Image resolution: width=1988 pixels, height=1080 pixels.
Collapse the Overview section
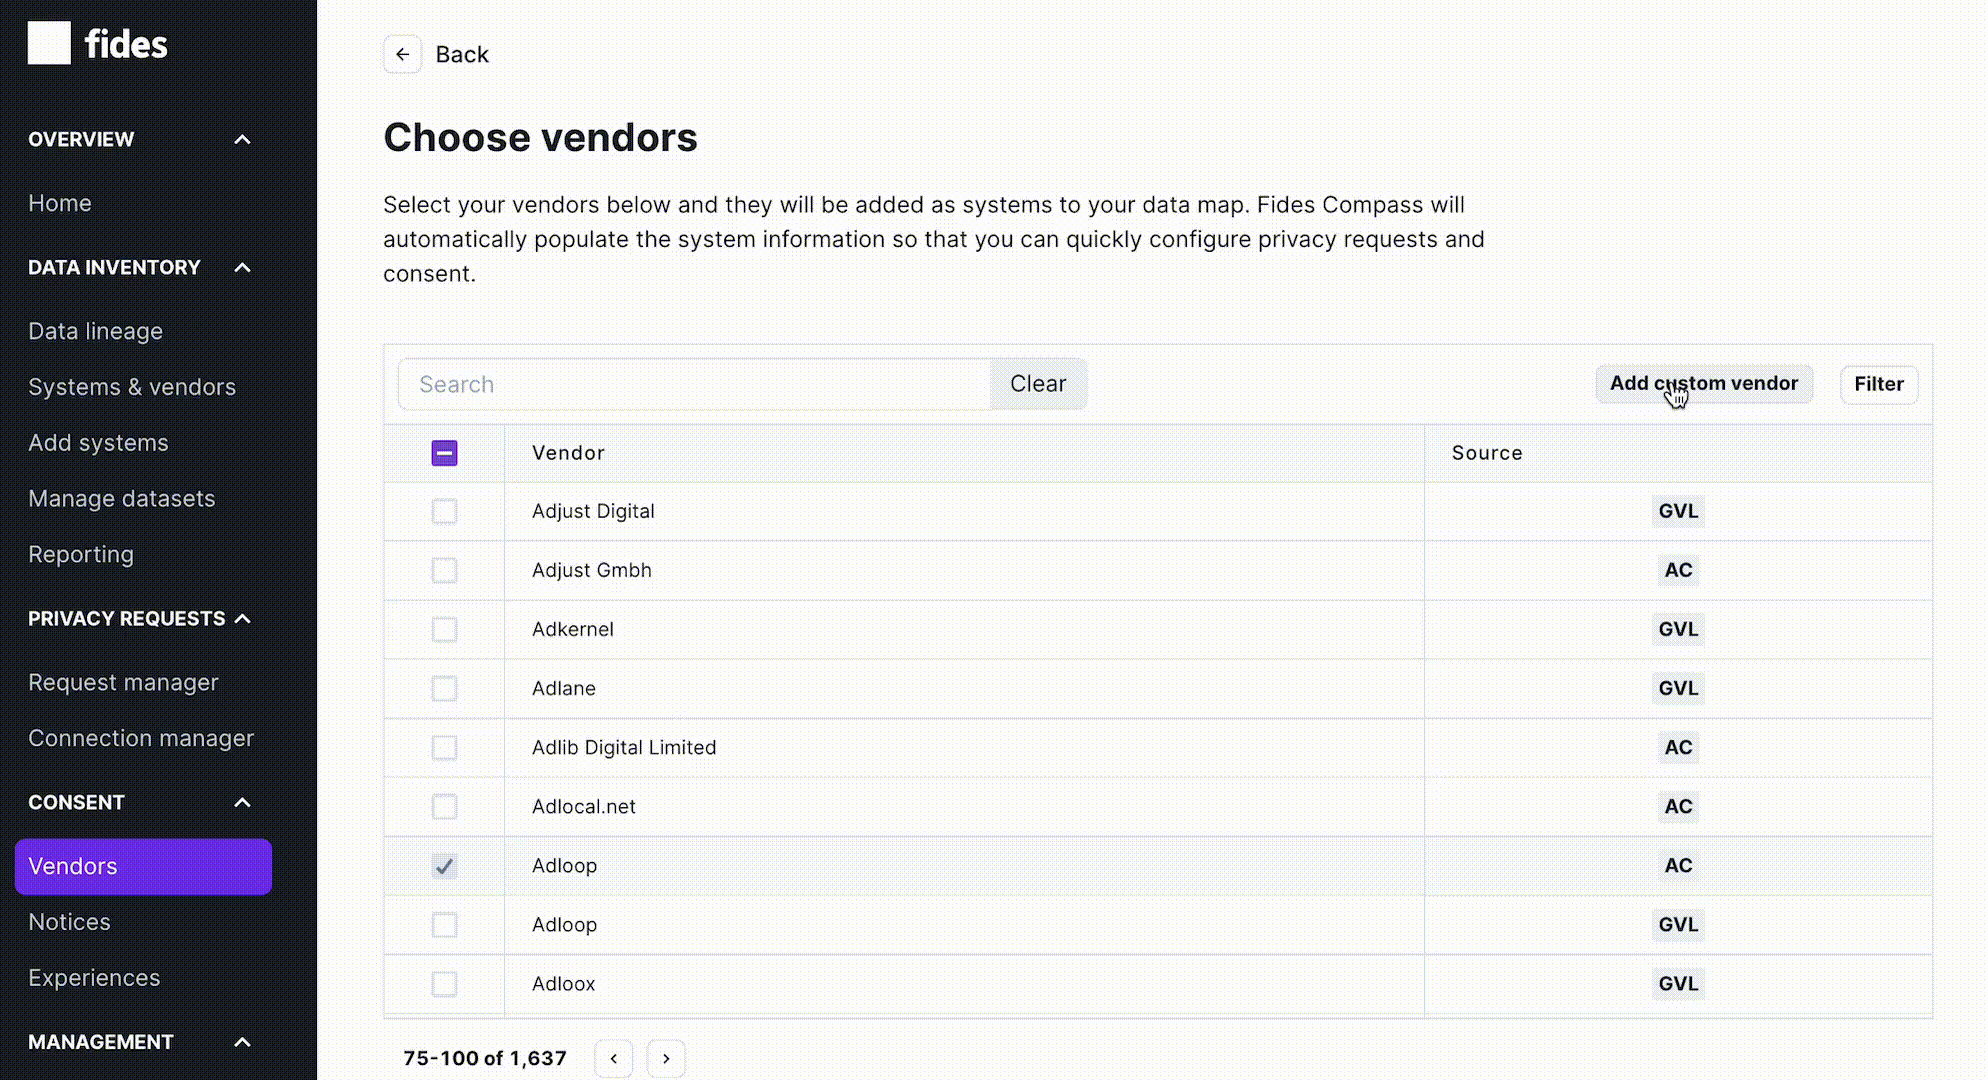tap(242, 139)
